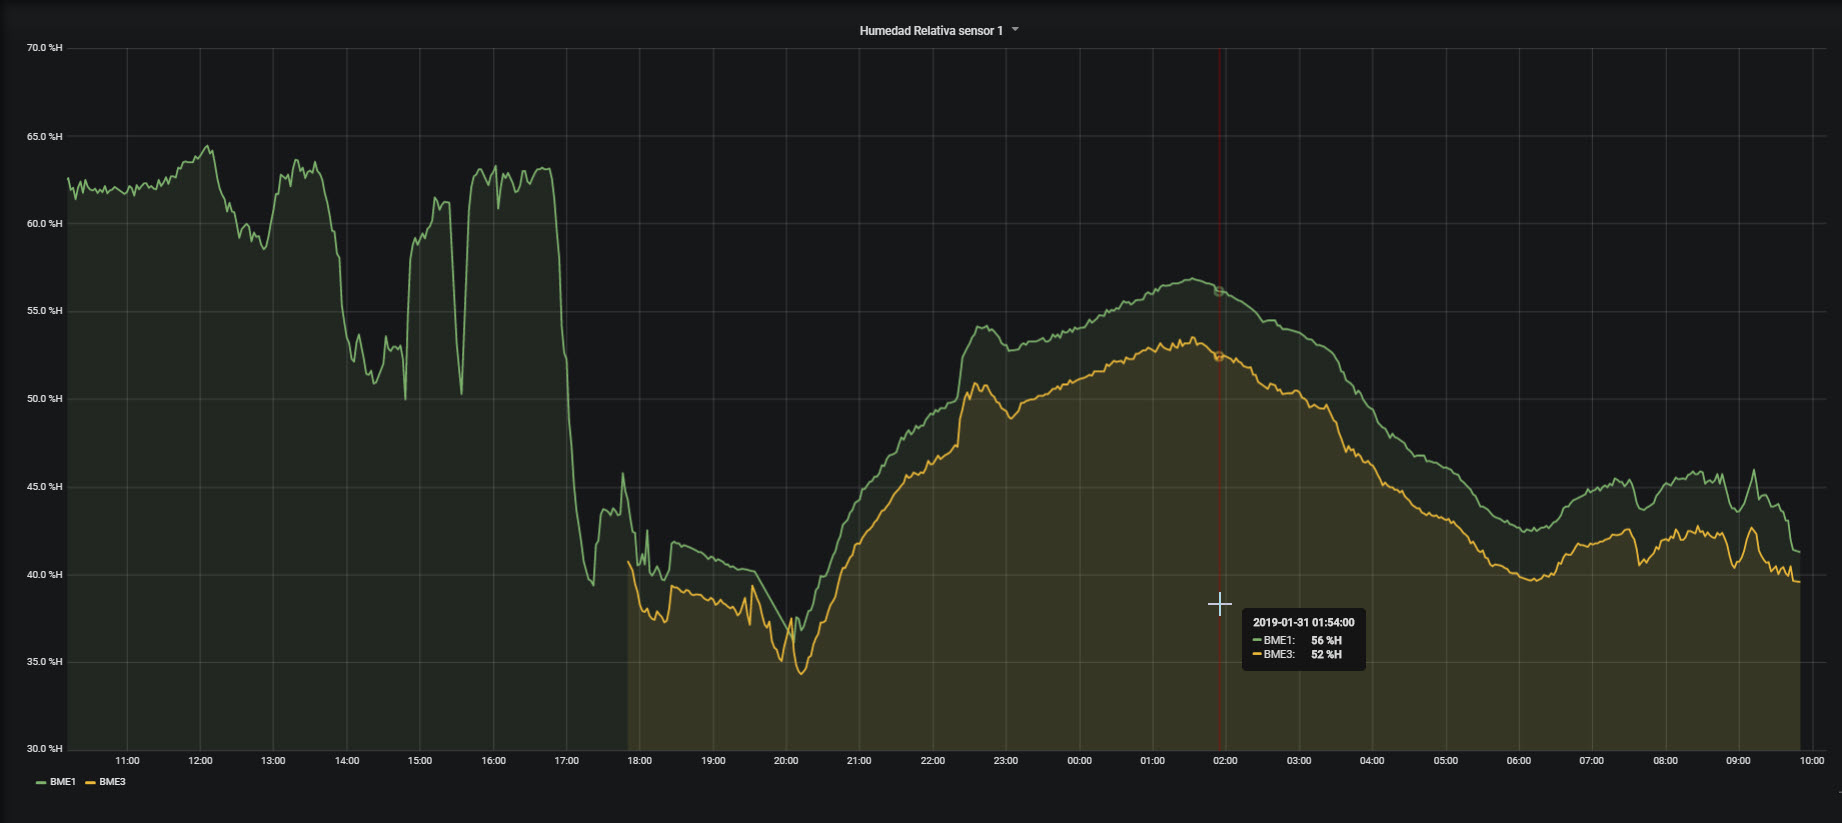Click the 11:00 time axis label
The width and height of the screenshot is (1842, 823).
click(x=127, y=761)
